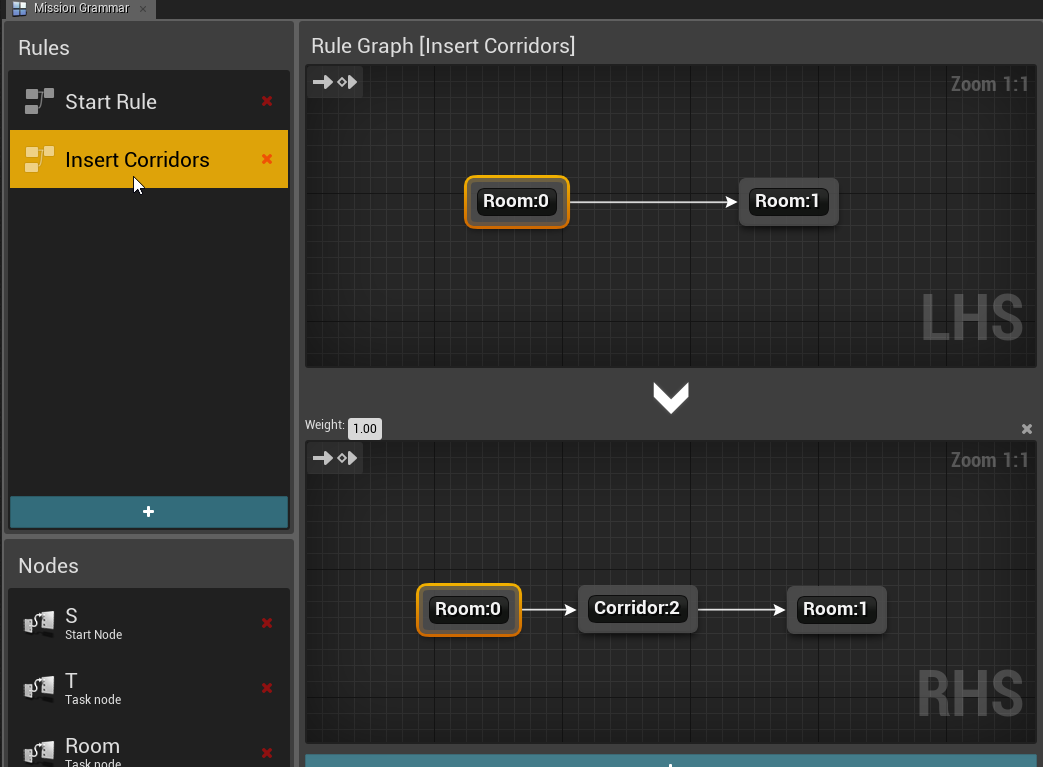Click the T Task node icon
The height and width of the screenshot is (767, 1043).
click(x=38, y=688)
